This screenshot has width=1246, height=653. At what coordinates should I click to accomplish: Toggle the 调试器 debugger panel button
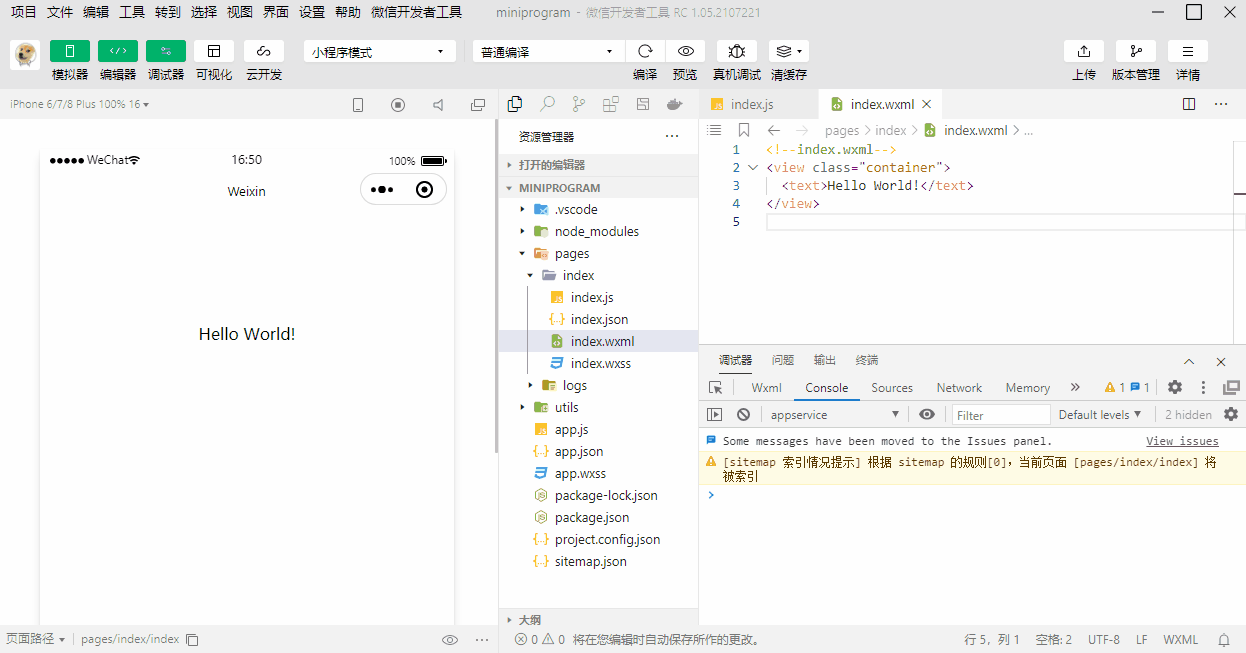tap(166, 51)
